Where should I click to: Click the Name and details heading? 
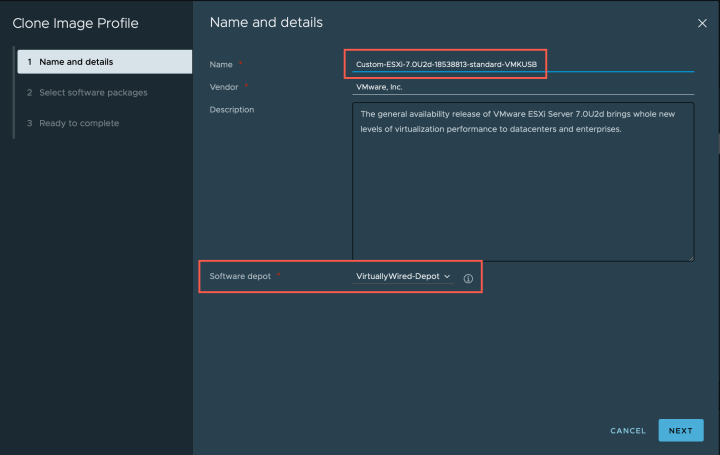tap(266, 22)
